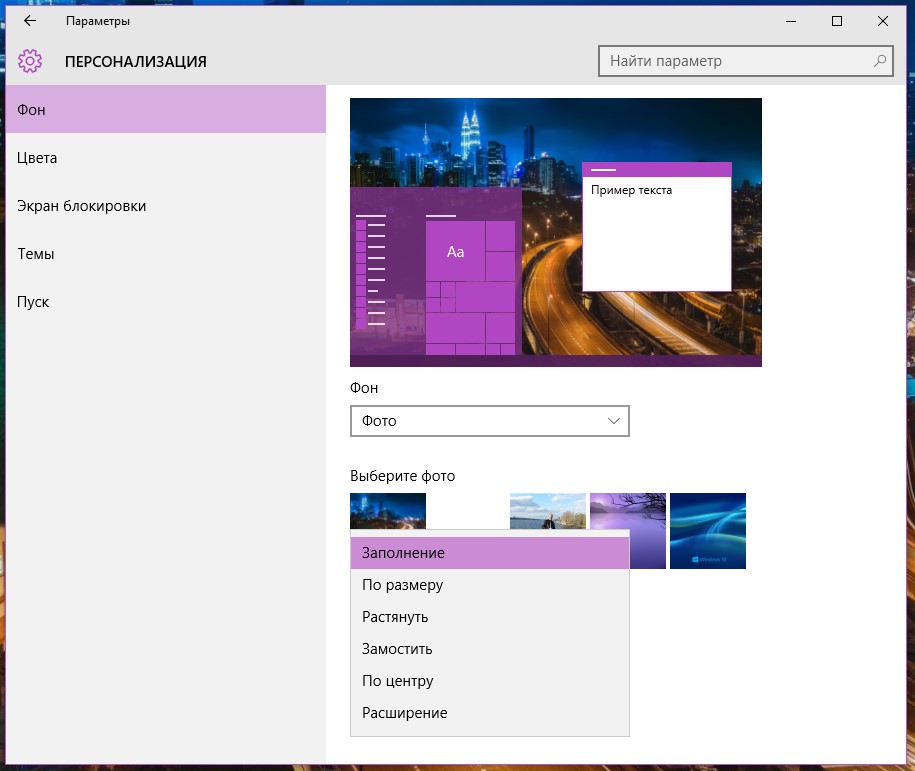The image size is (915, 771).
Task: Choose the 'Замостить' position option
Action: [x=489, y=649]
